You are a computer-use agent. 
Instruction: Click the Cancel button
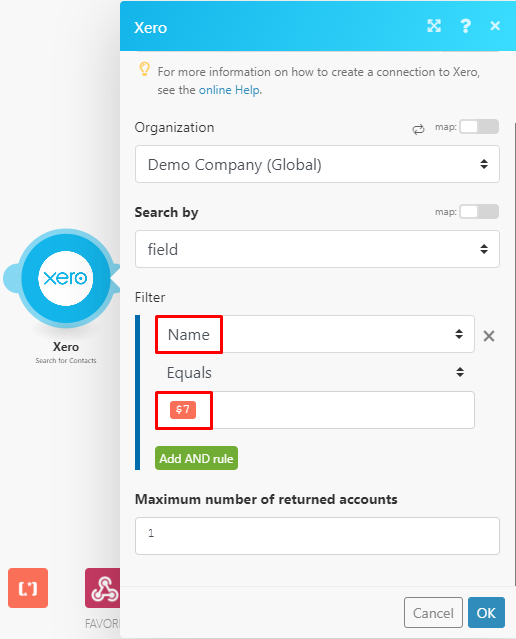click(433, 613)
